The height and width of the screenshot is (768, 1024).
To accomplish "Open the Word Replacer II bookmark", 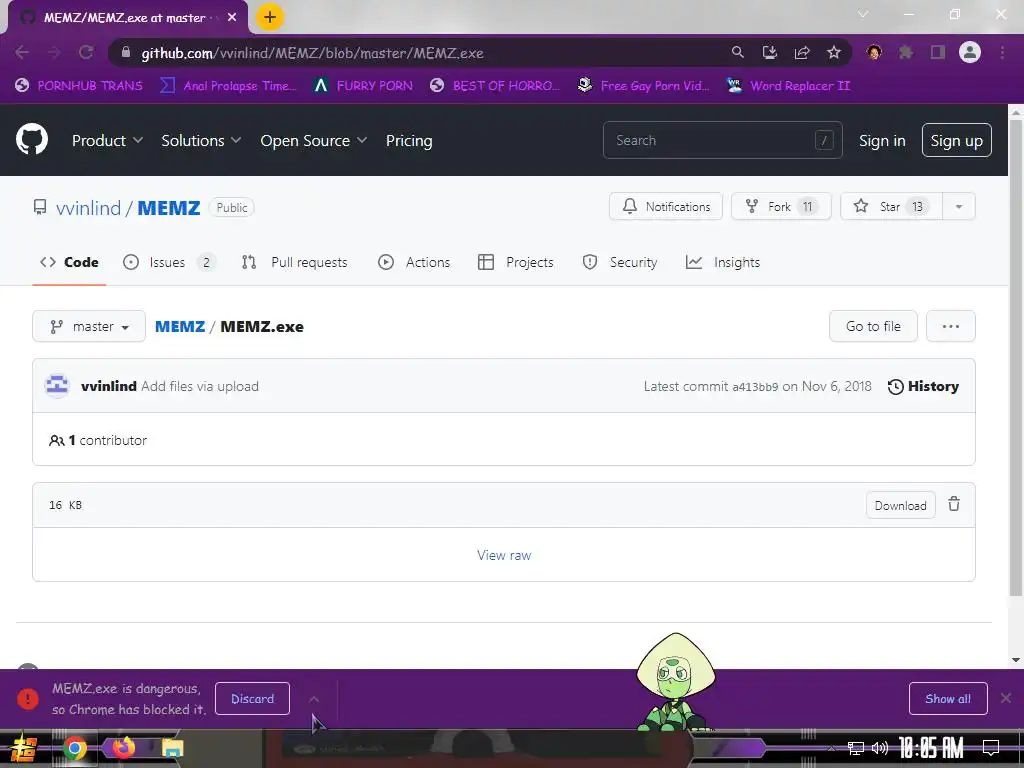I will [x=788, y=86].
